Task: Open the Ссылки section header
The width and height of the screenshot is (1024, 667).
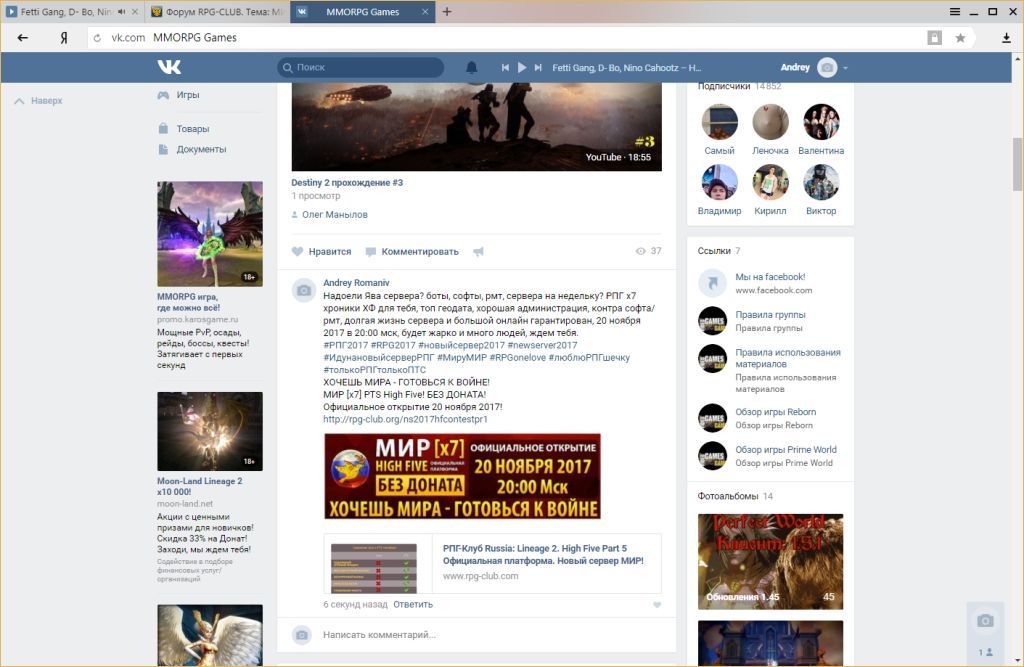Action: point(718,251)
